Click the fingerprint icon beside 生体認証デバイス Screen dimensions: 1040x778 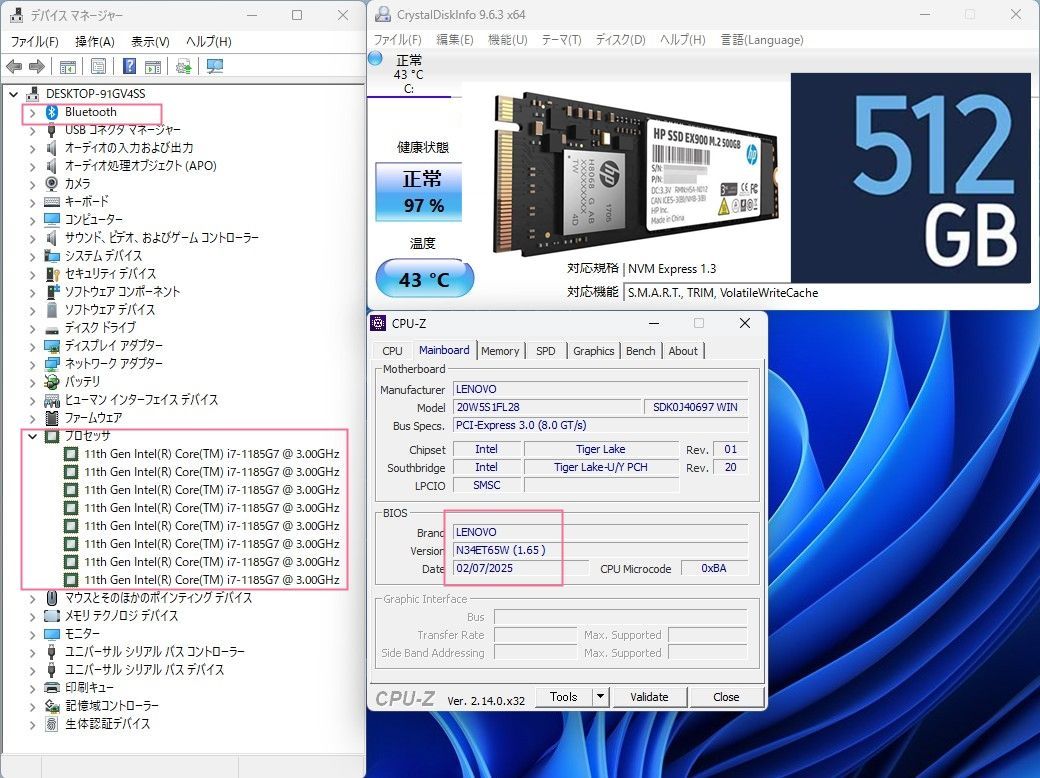(52, 724)
